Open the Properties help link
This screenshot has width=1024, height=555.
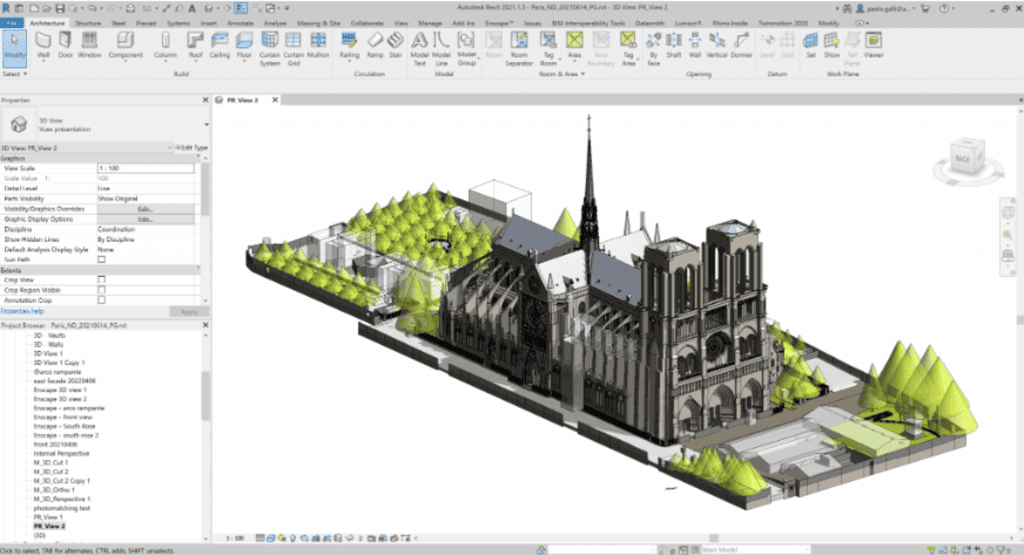pos(22,312)
